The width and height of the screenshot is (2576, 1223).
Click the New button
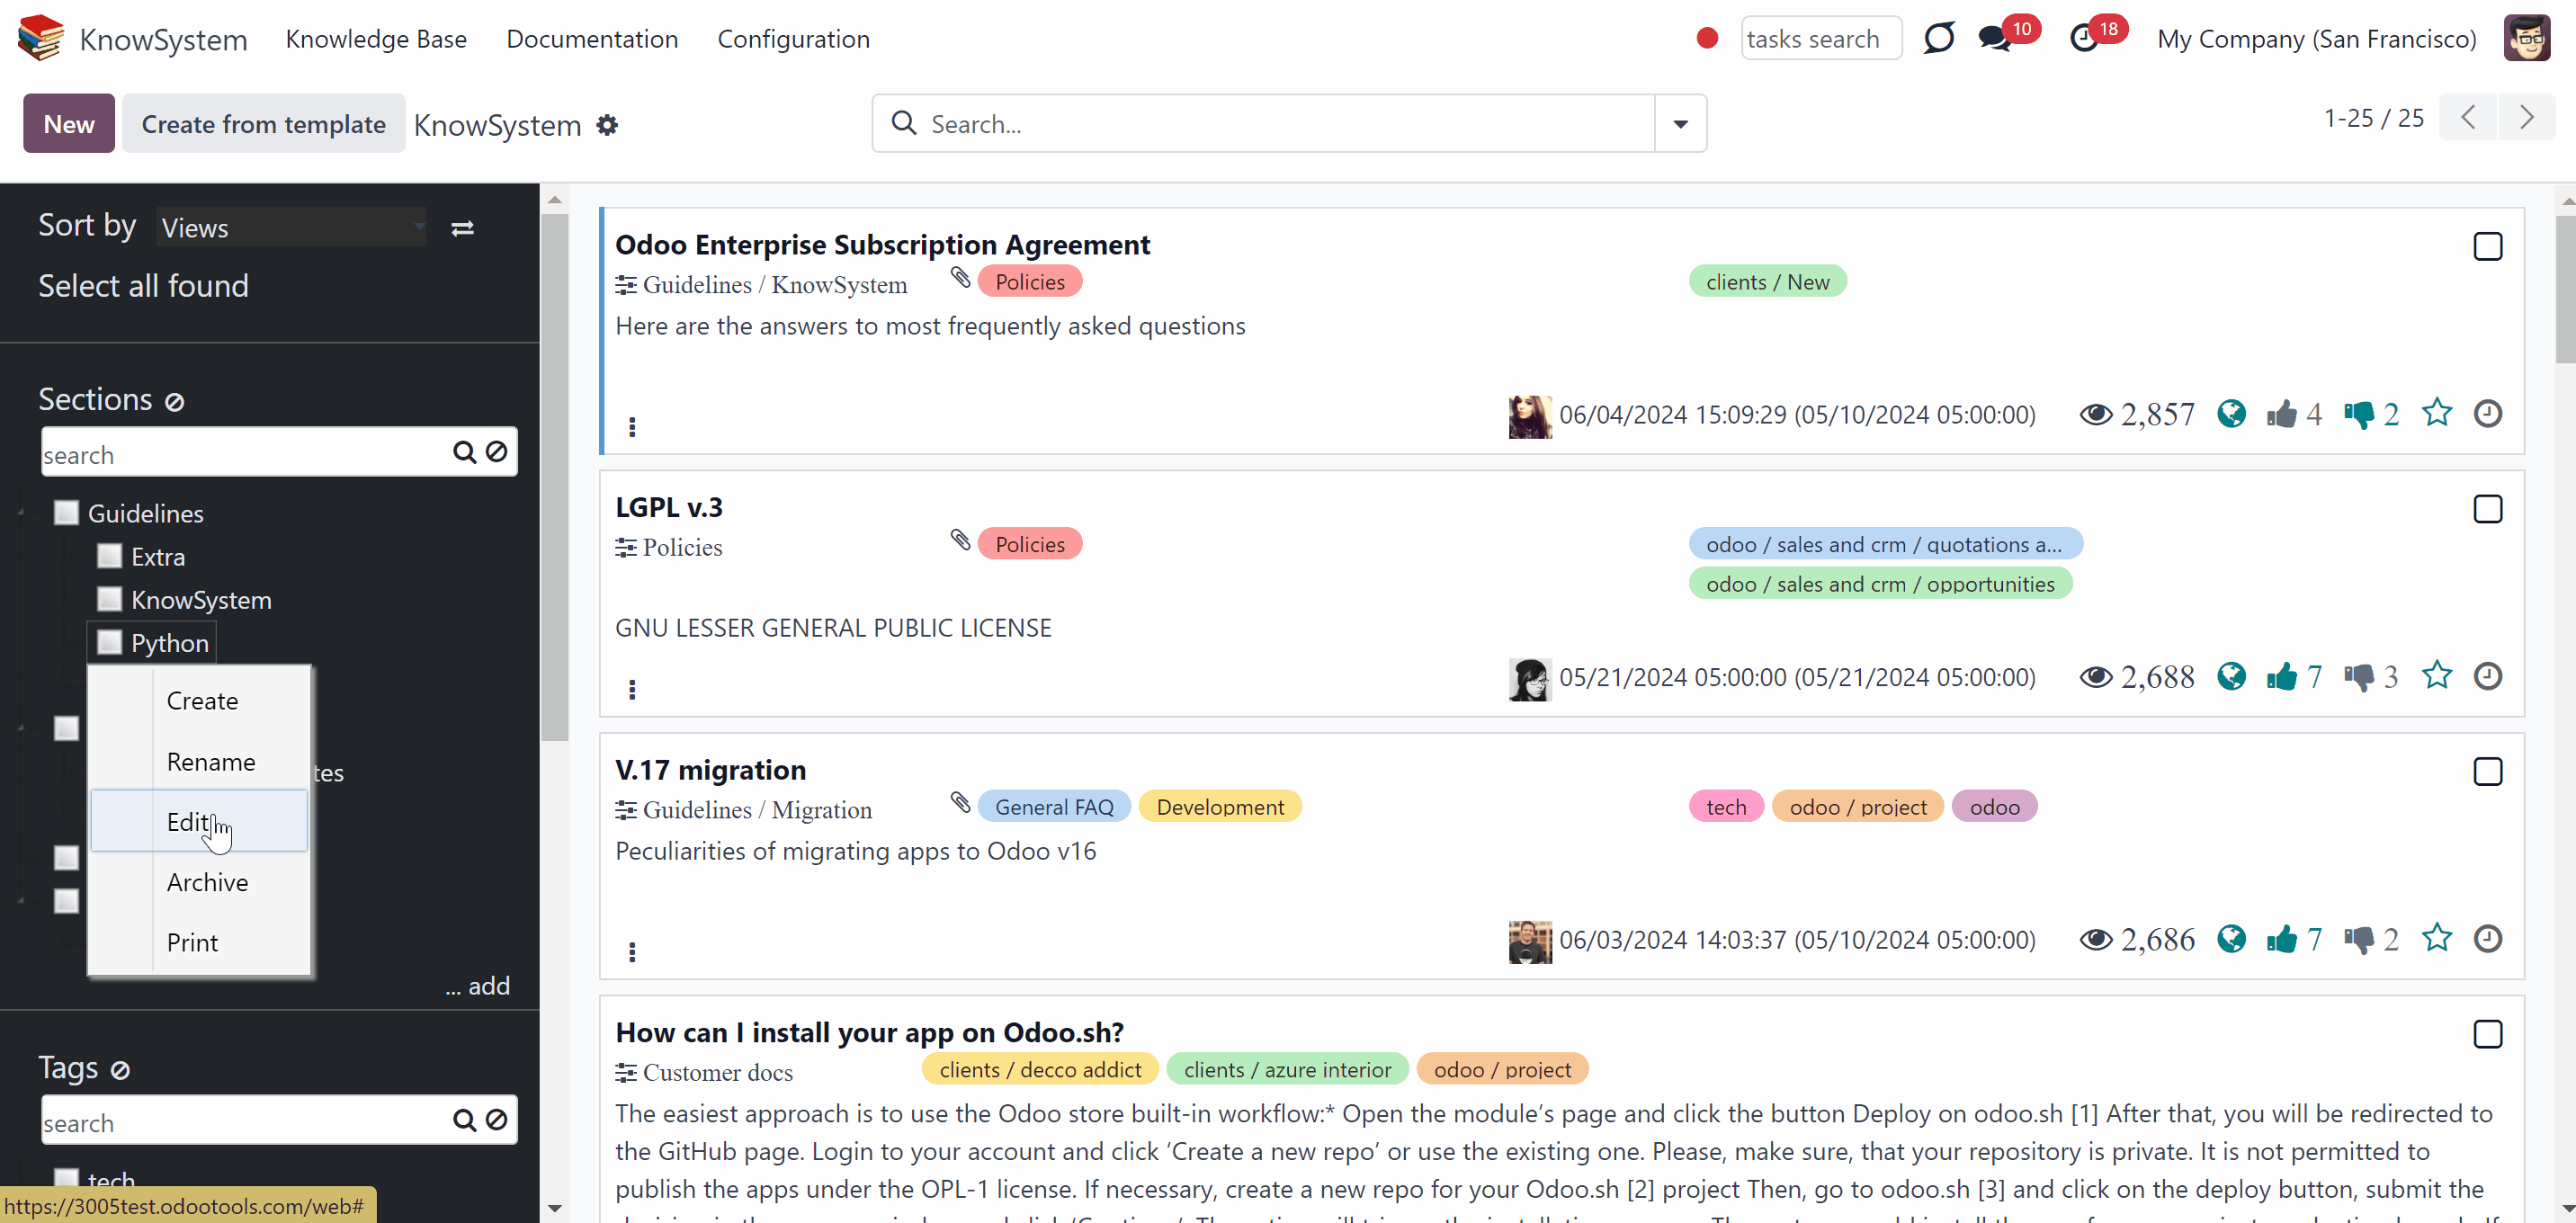[69, 124]
